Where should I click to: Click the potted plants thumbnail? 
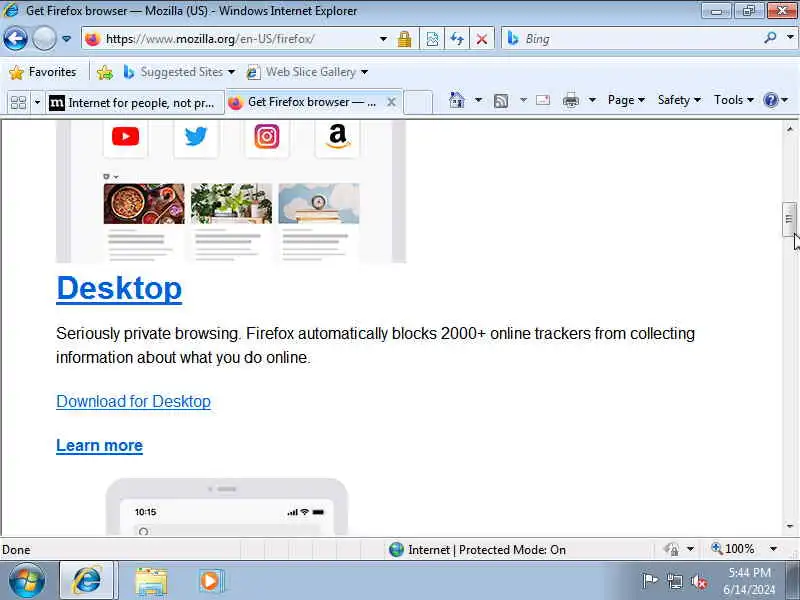pos(231,204)
